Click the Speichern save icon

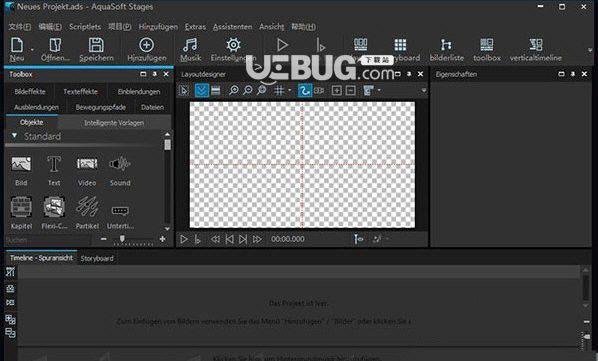(x=96, y=45)
